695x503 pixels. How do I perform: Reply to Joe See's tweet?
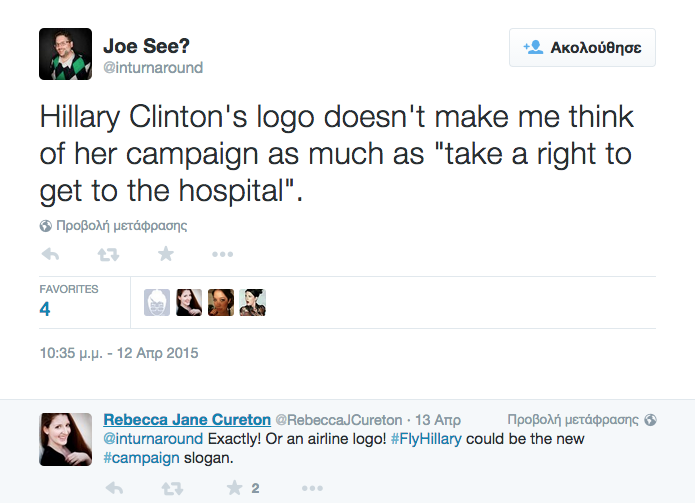tap(50, 254)
